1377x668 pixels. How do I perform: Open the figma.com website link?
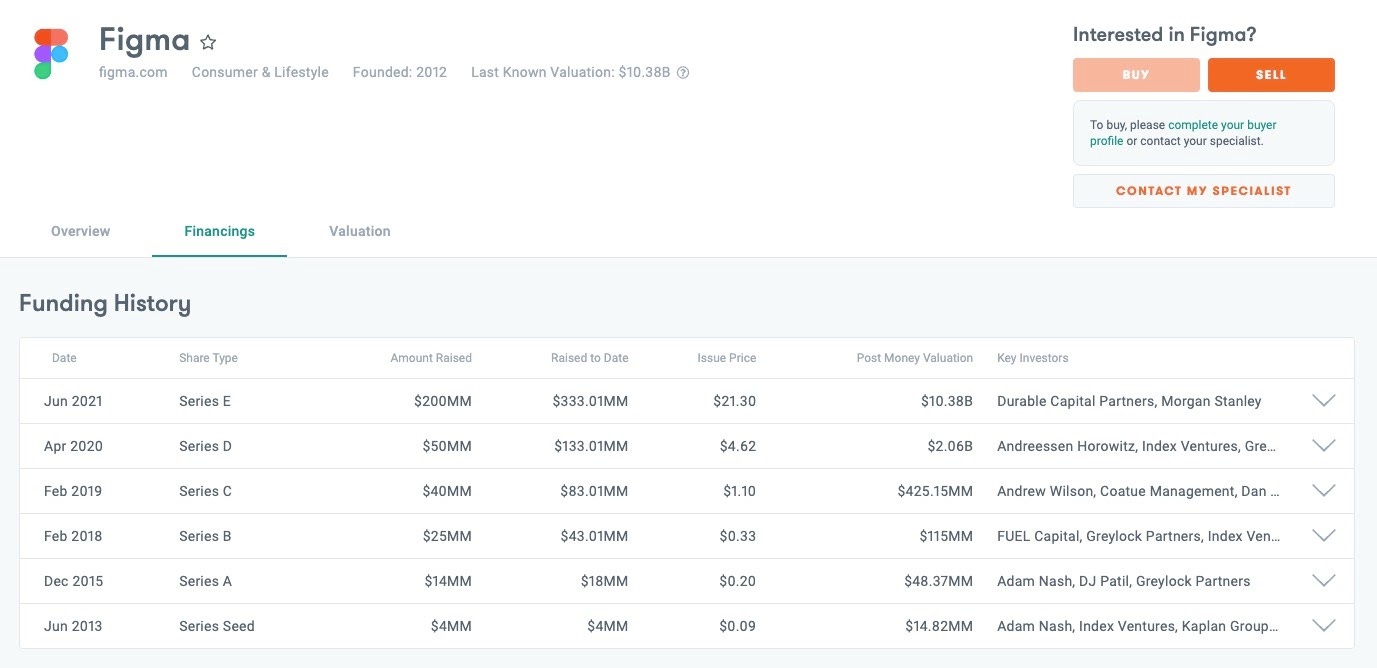pyautogui.click(x=133, y=72)
